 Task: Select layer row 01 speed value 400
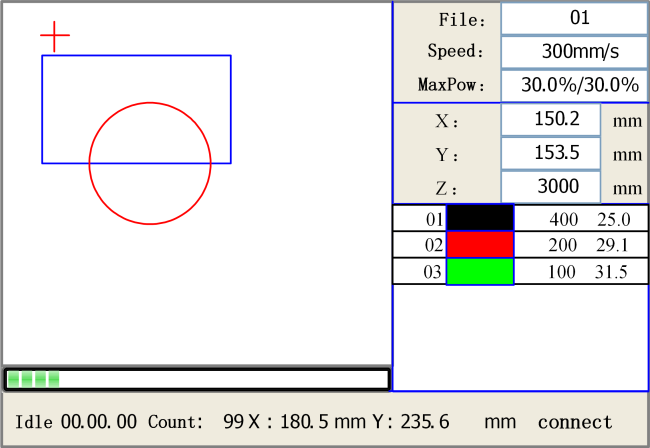point(564,219)
